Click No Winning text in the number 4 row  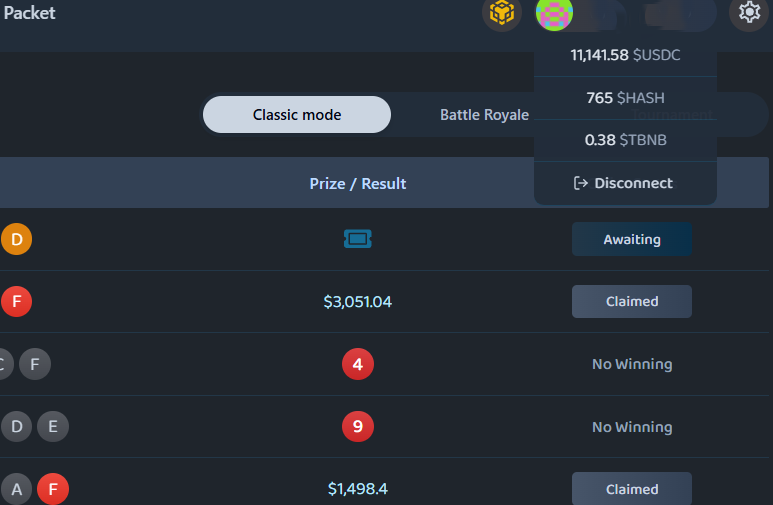tap(632, 364)
